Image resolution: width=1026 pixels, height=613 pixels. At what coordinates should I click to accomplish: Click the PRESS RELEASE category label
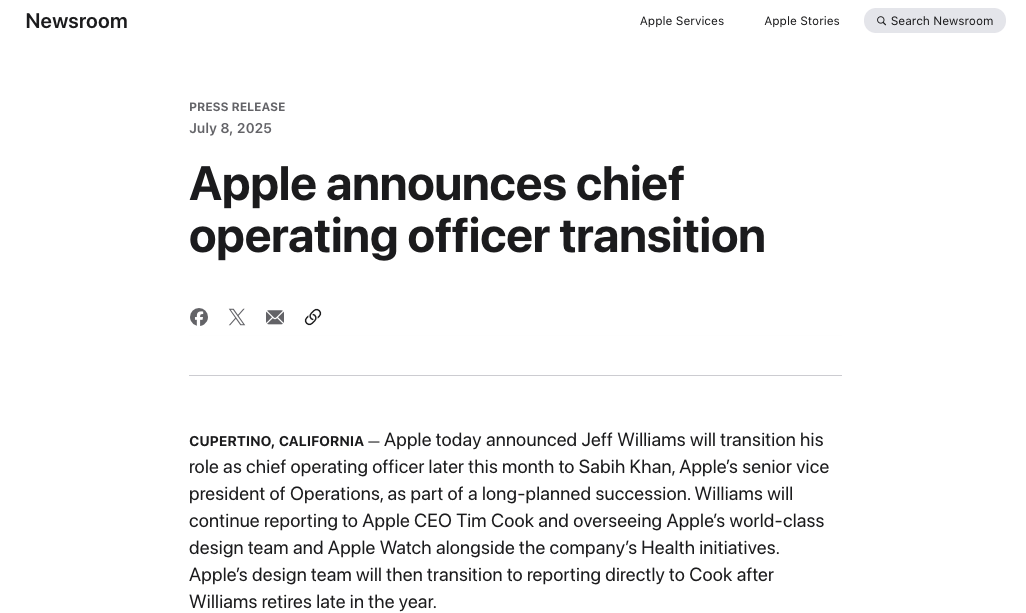[x=237, y=107]
